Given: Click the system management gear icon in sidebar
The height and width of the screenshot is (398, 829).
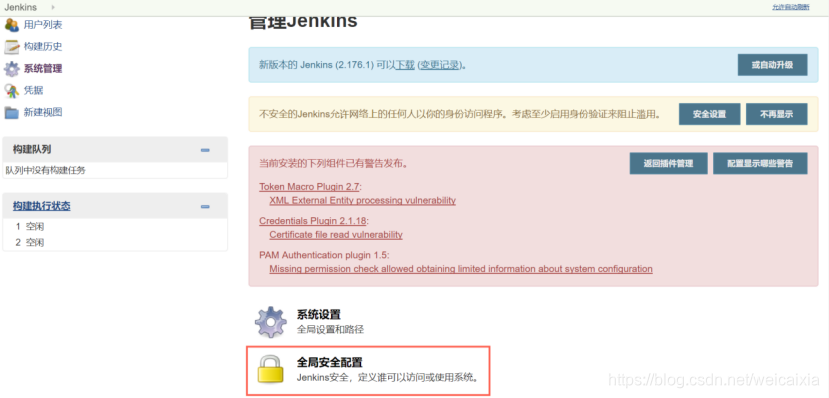Looking at the screenshot, I should [12, 69].
